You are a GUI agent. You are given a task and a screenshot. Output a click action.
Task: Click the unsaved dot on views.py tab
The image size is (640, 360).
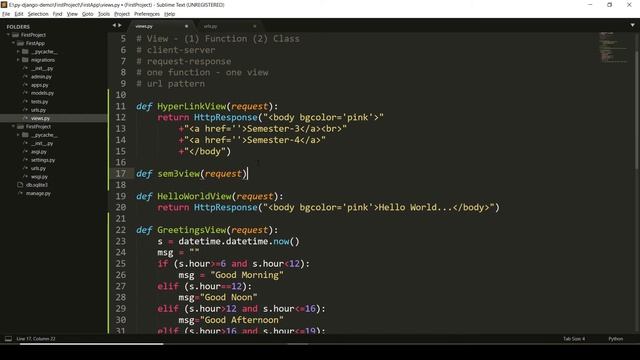click(187, 26)
